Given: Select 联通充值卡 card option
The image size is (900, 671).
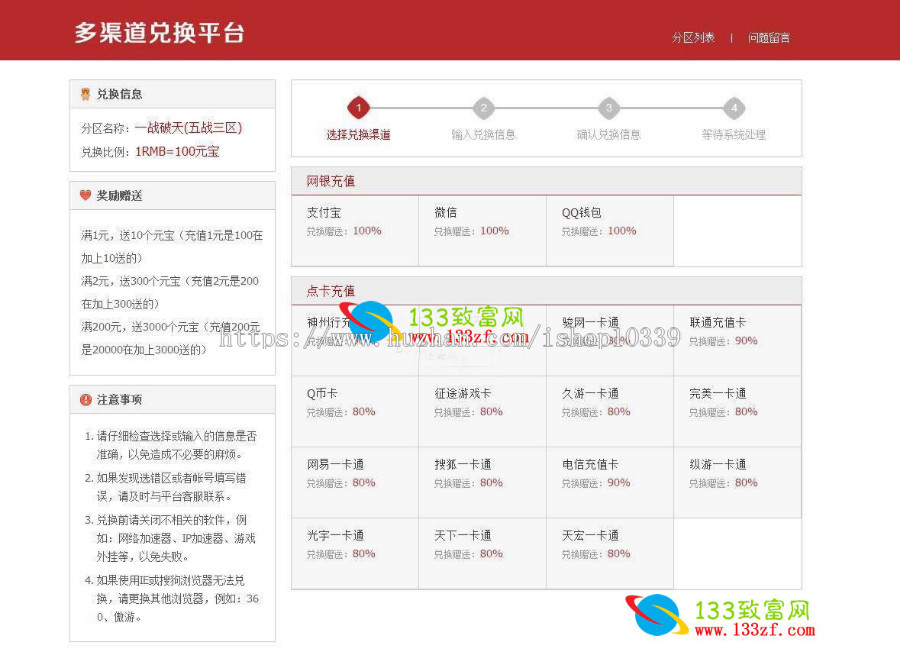Looking at the screenshot, I should 738,341.
